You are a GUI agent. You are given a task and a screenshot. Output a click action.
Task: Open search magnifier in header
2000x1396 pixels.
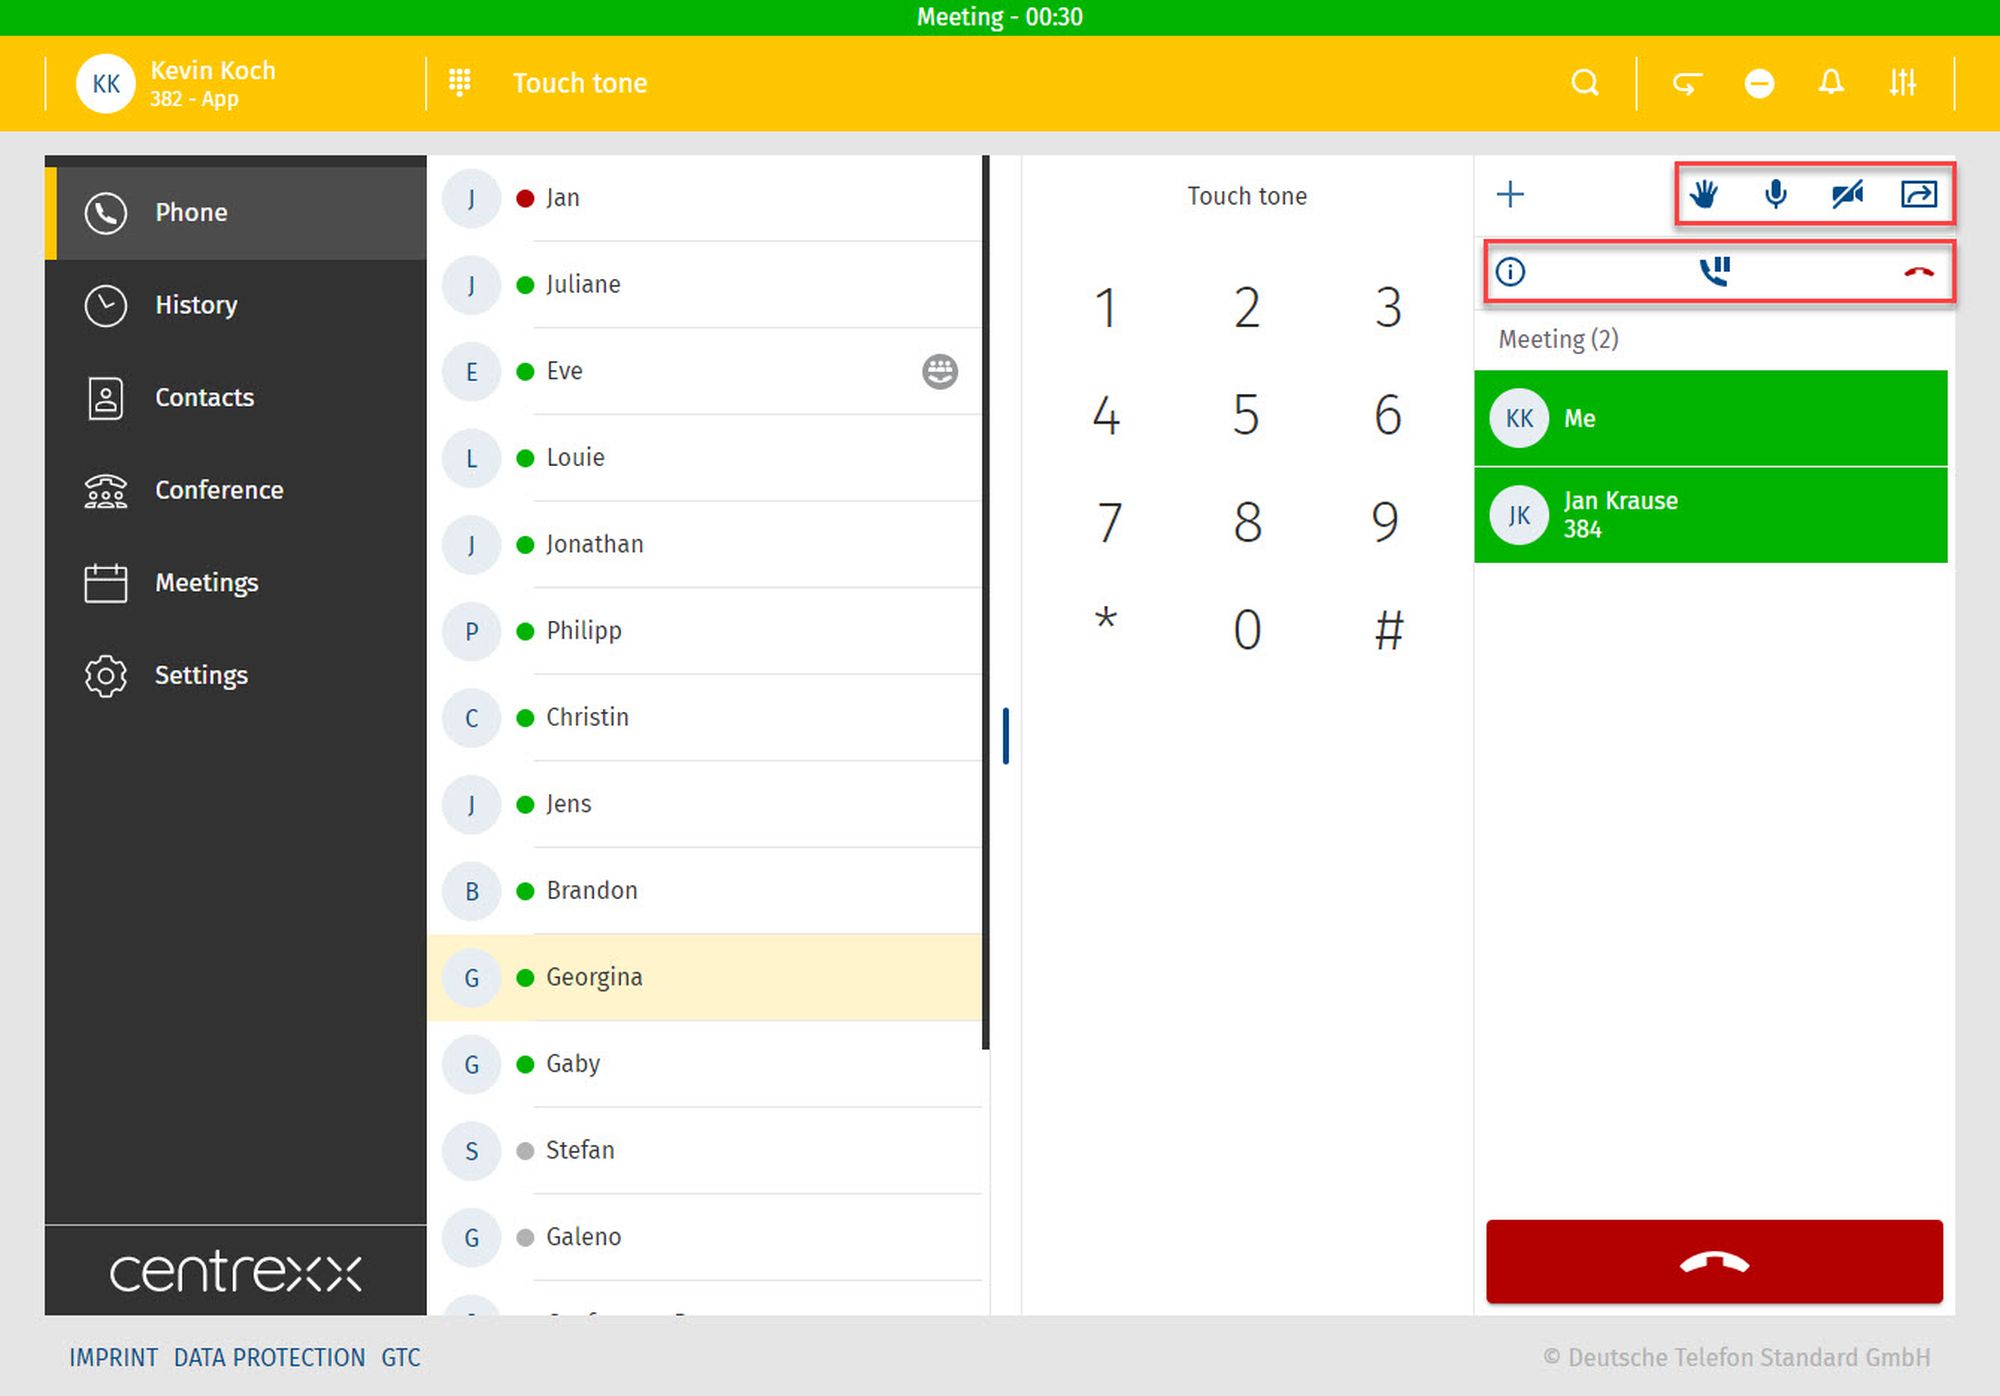(1585, 83)
